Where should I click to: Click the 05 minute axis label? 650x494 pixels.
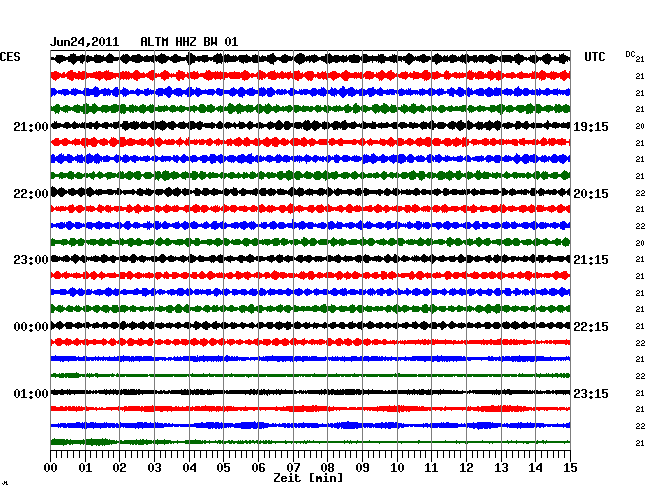223,468
